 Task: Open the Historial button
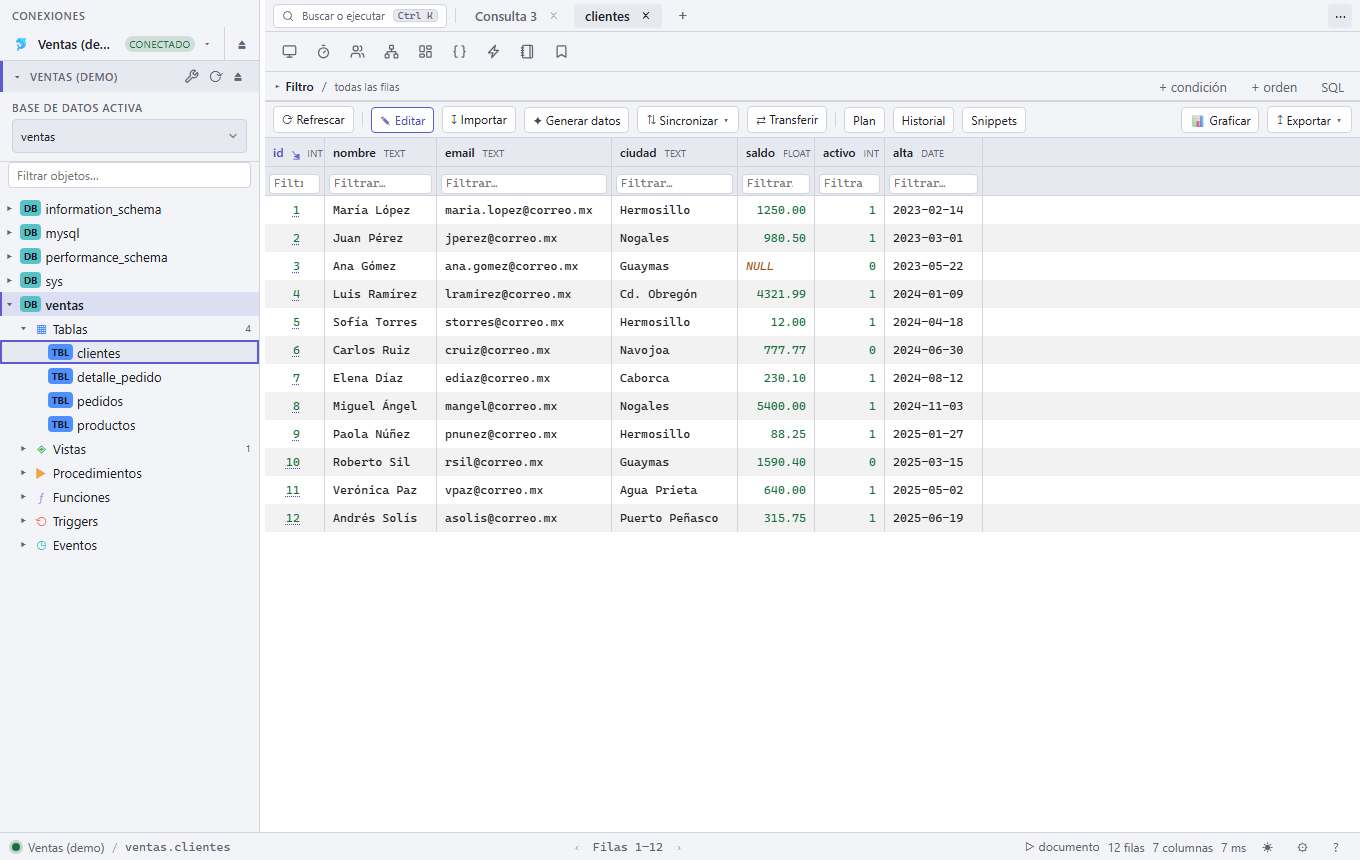click(x=923, y=120)
